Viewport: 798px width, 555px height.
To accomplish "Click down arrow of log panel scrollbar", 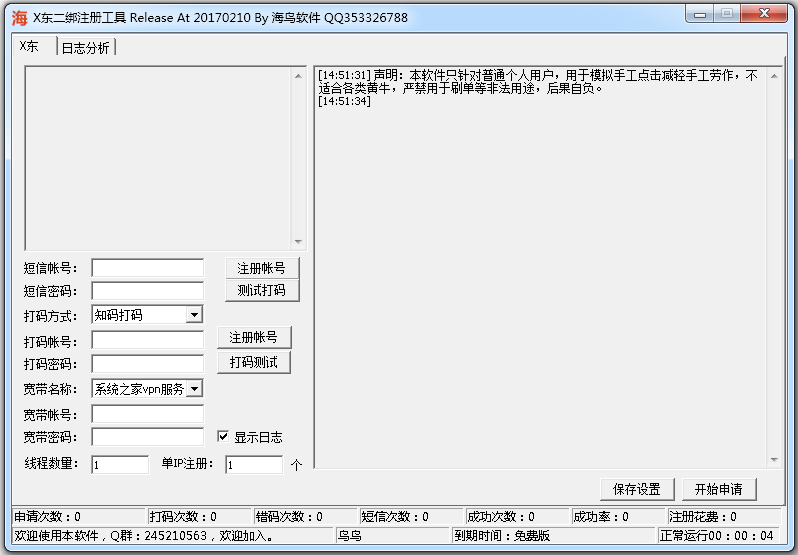I will tap(773, 460).
